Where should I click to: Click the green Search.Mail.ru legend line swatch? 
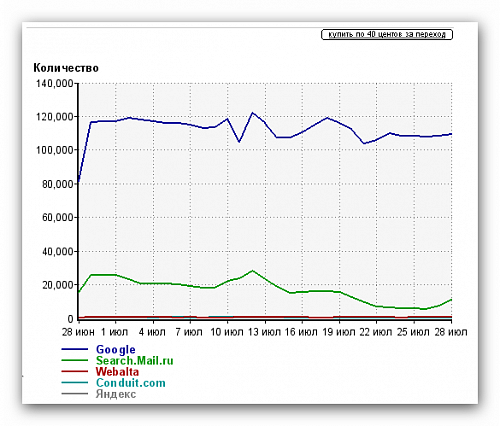coord(75,360)
